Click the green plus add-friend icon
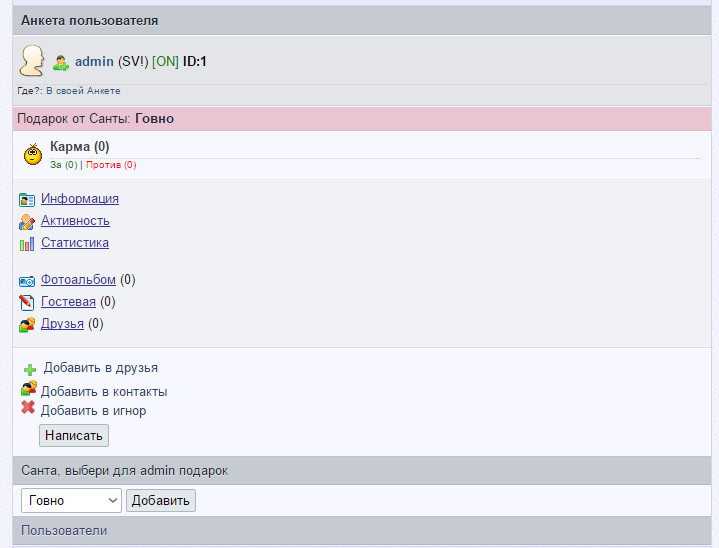Screen dimensions: 719x548 click(x=30, y=369)
